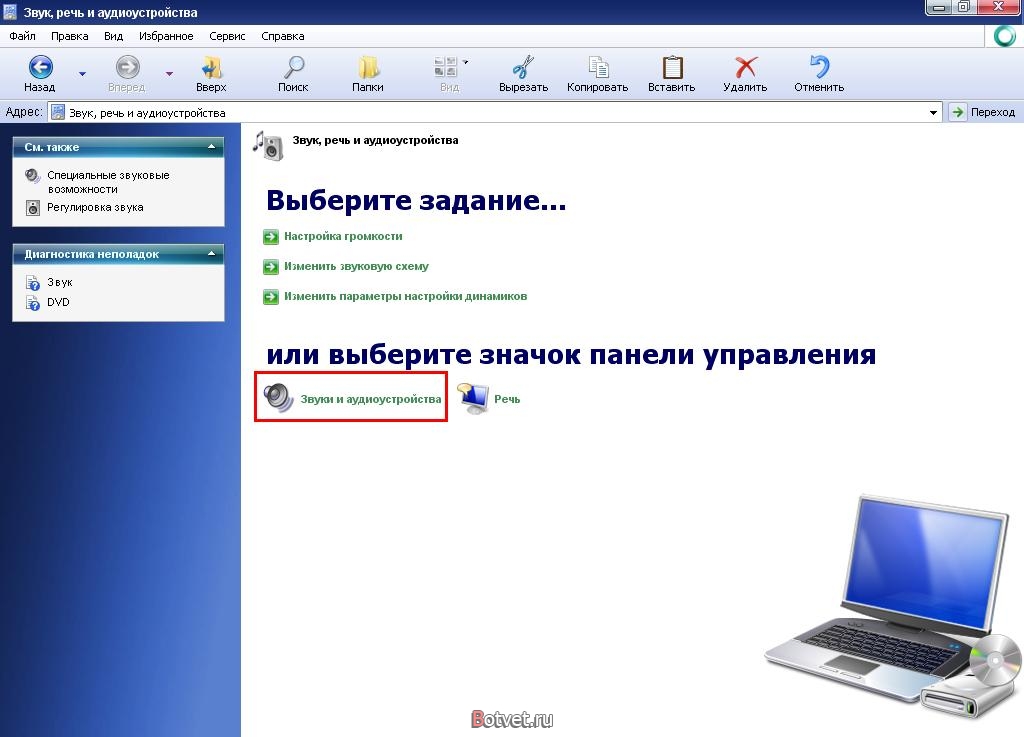Click the Копировать toolbar icon
This screenshot has width=1024, height=737.
[x=598, y=67]
